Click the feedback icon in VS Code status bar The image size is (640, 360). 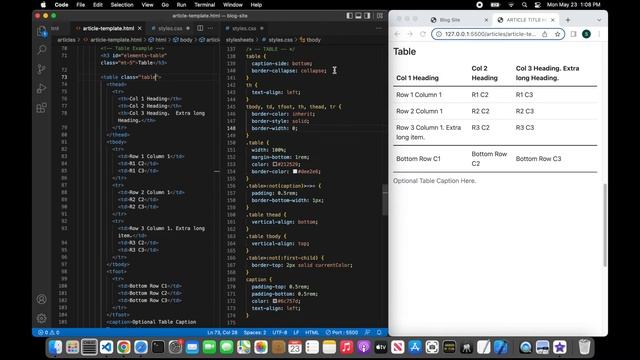pyautogui.click(x=368, y=332)
